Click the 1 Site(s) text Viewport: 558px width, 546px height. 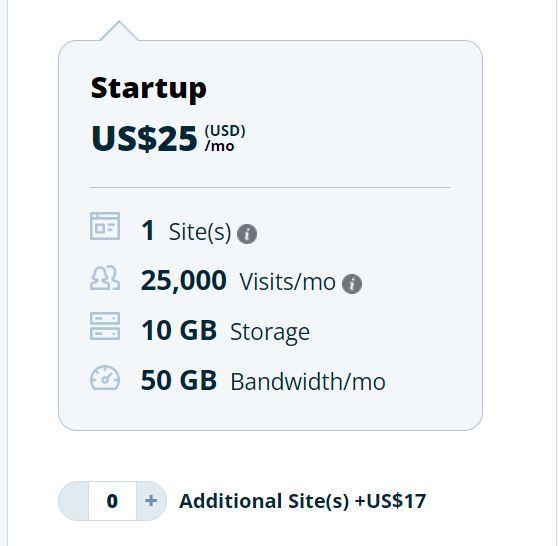[186, 231]
